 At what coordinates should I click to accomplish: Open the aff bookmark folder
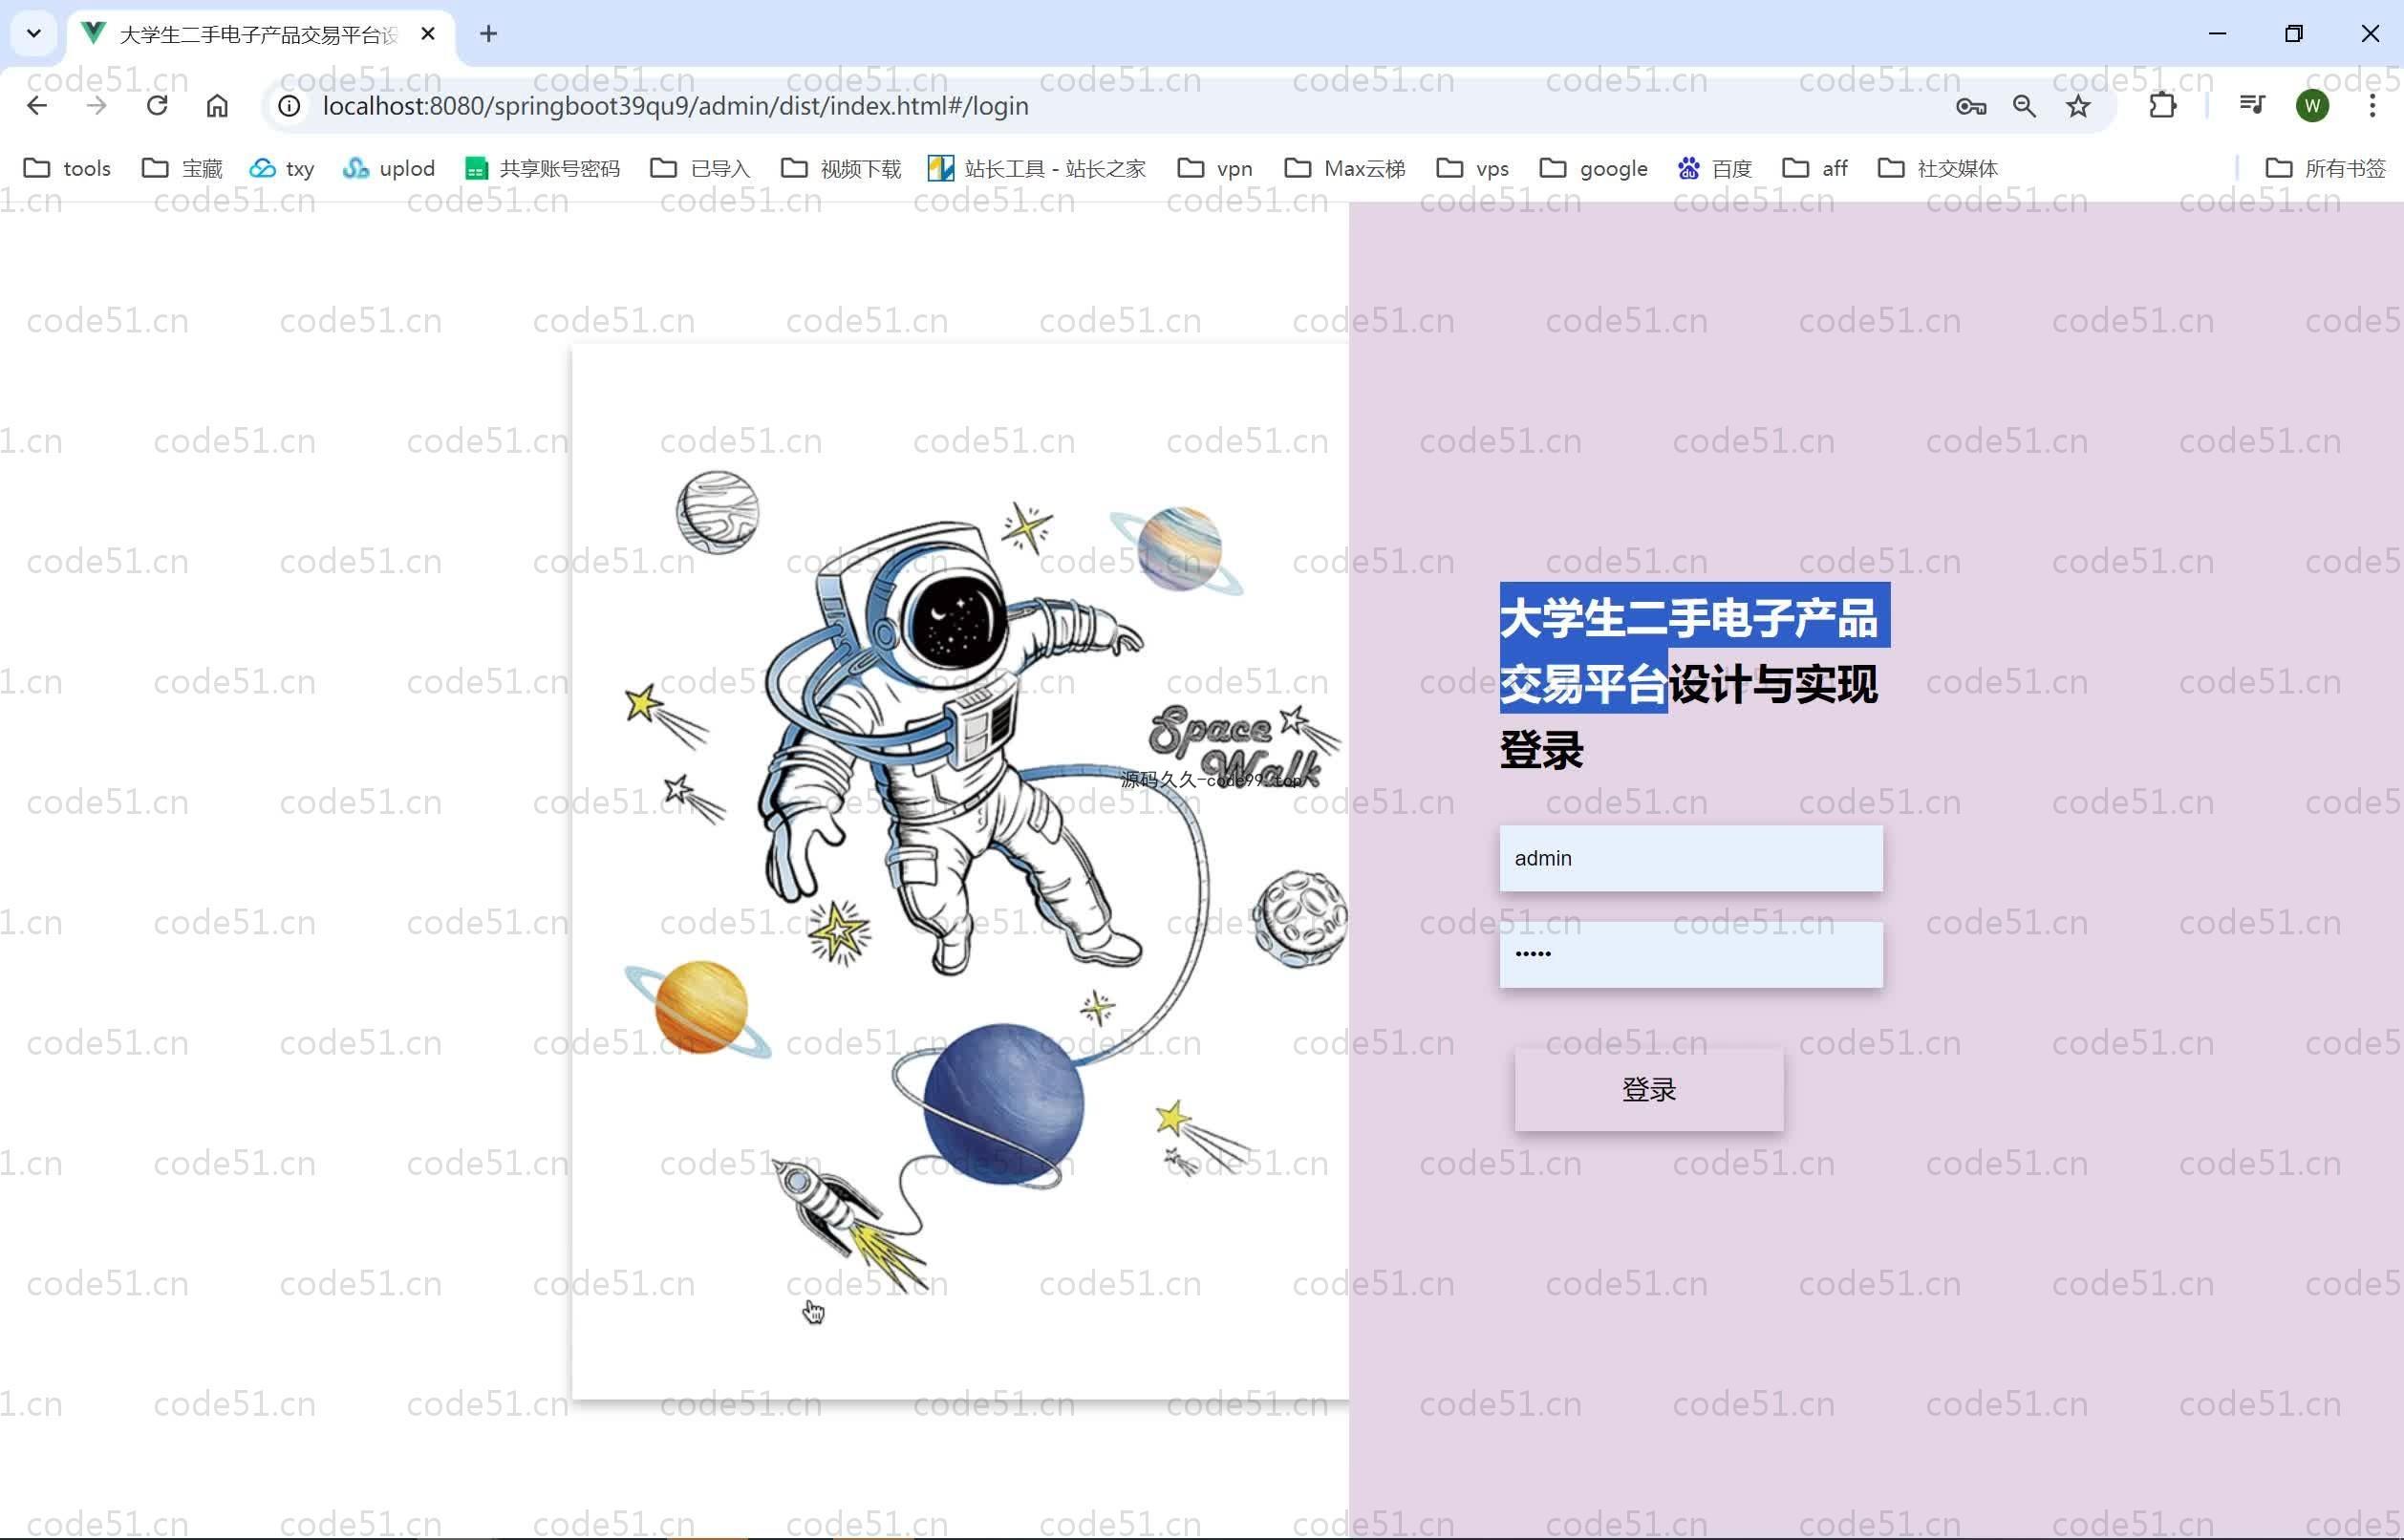[x=1815, y=168]
